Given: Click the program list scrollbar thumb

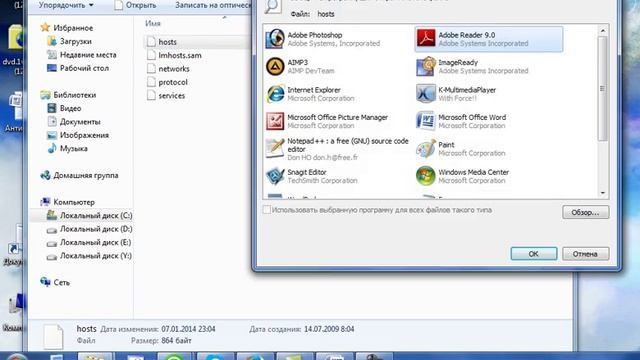Looking at the screenshot, I should point(602,89).
